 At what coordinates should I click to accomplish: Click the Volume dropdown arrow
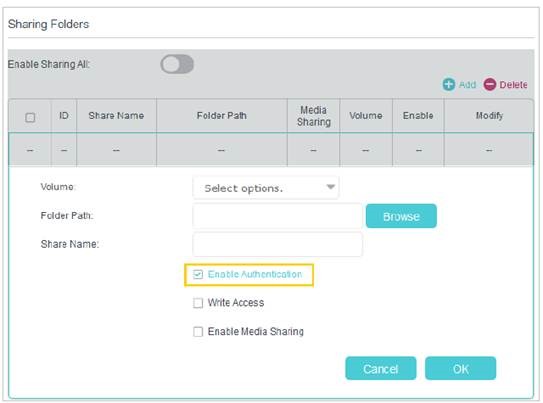(330, 187)
